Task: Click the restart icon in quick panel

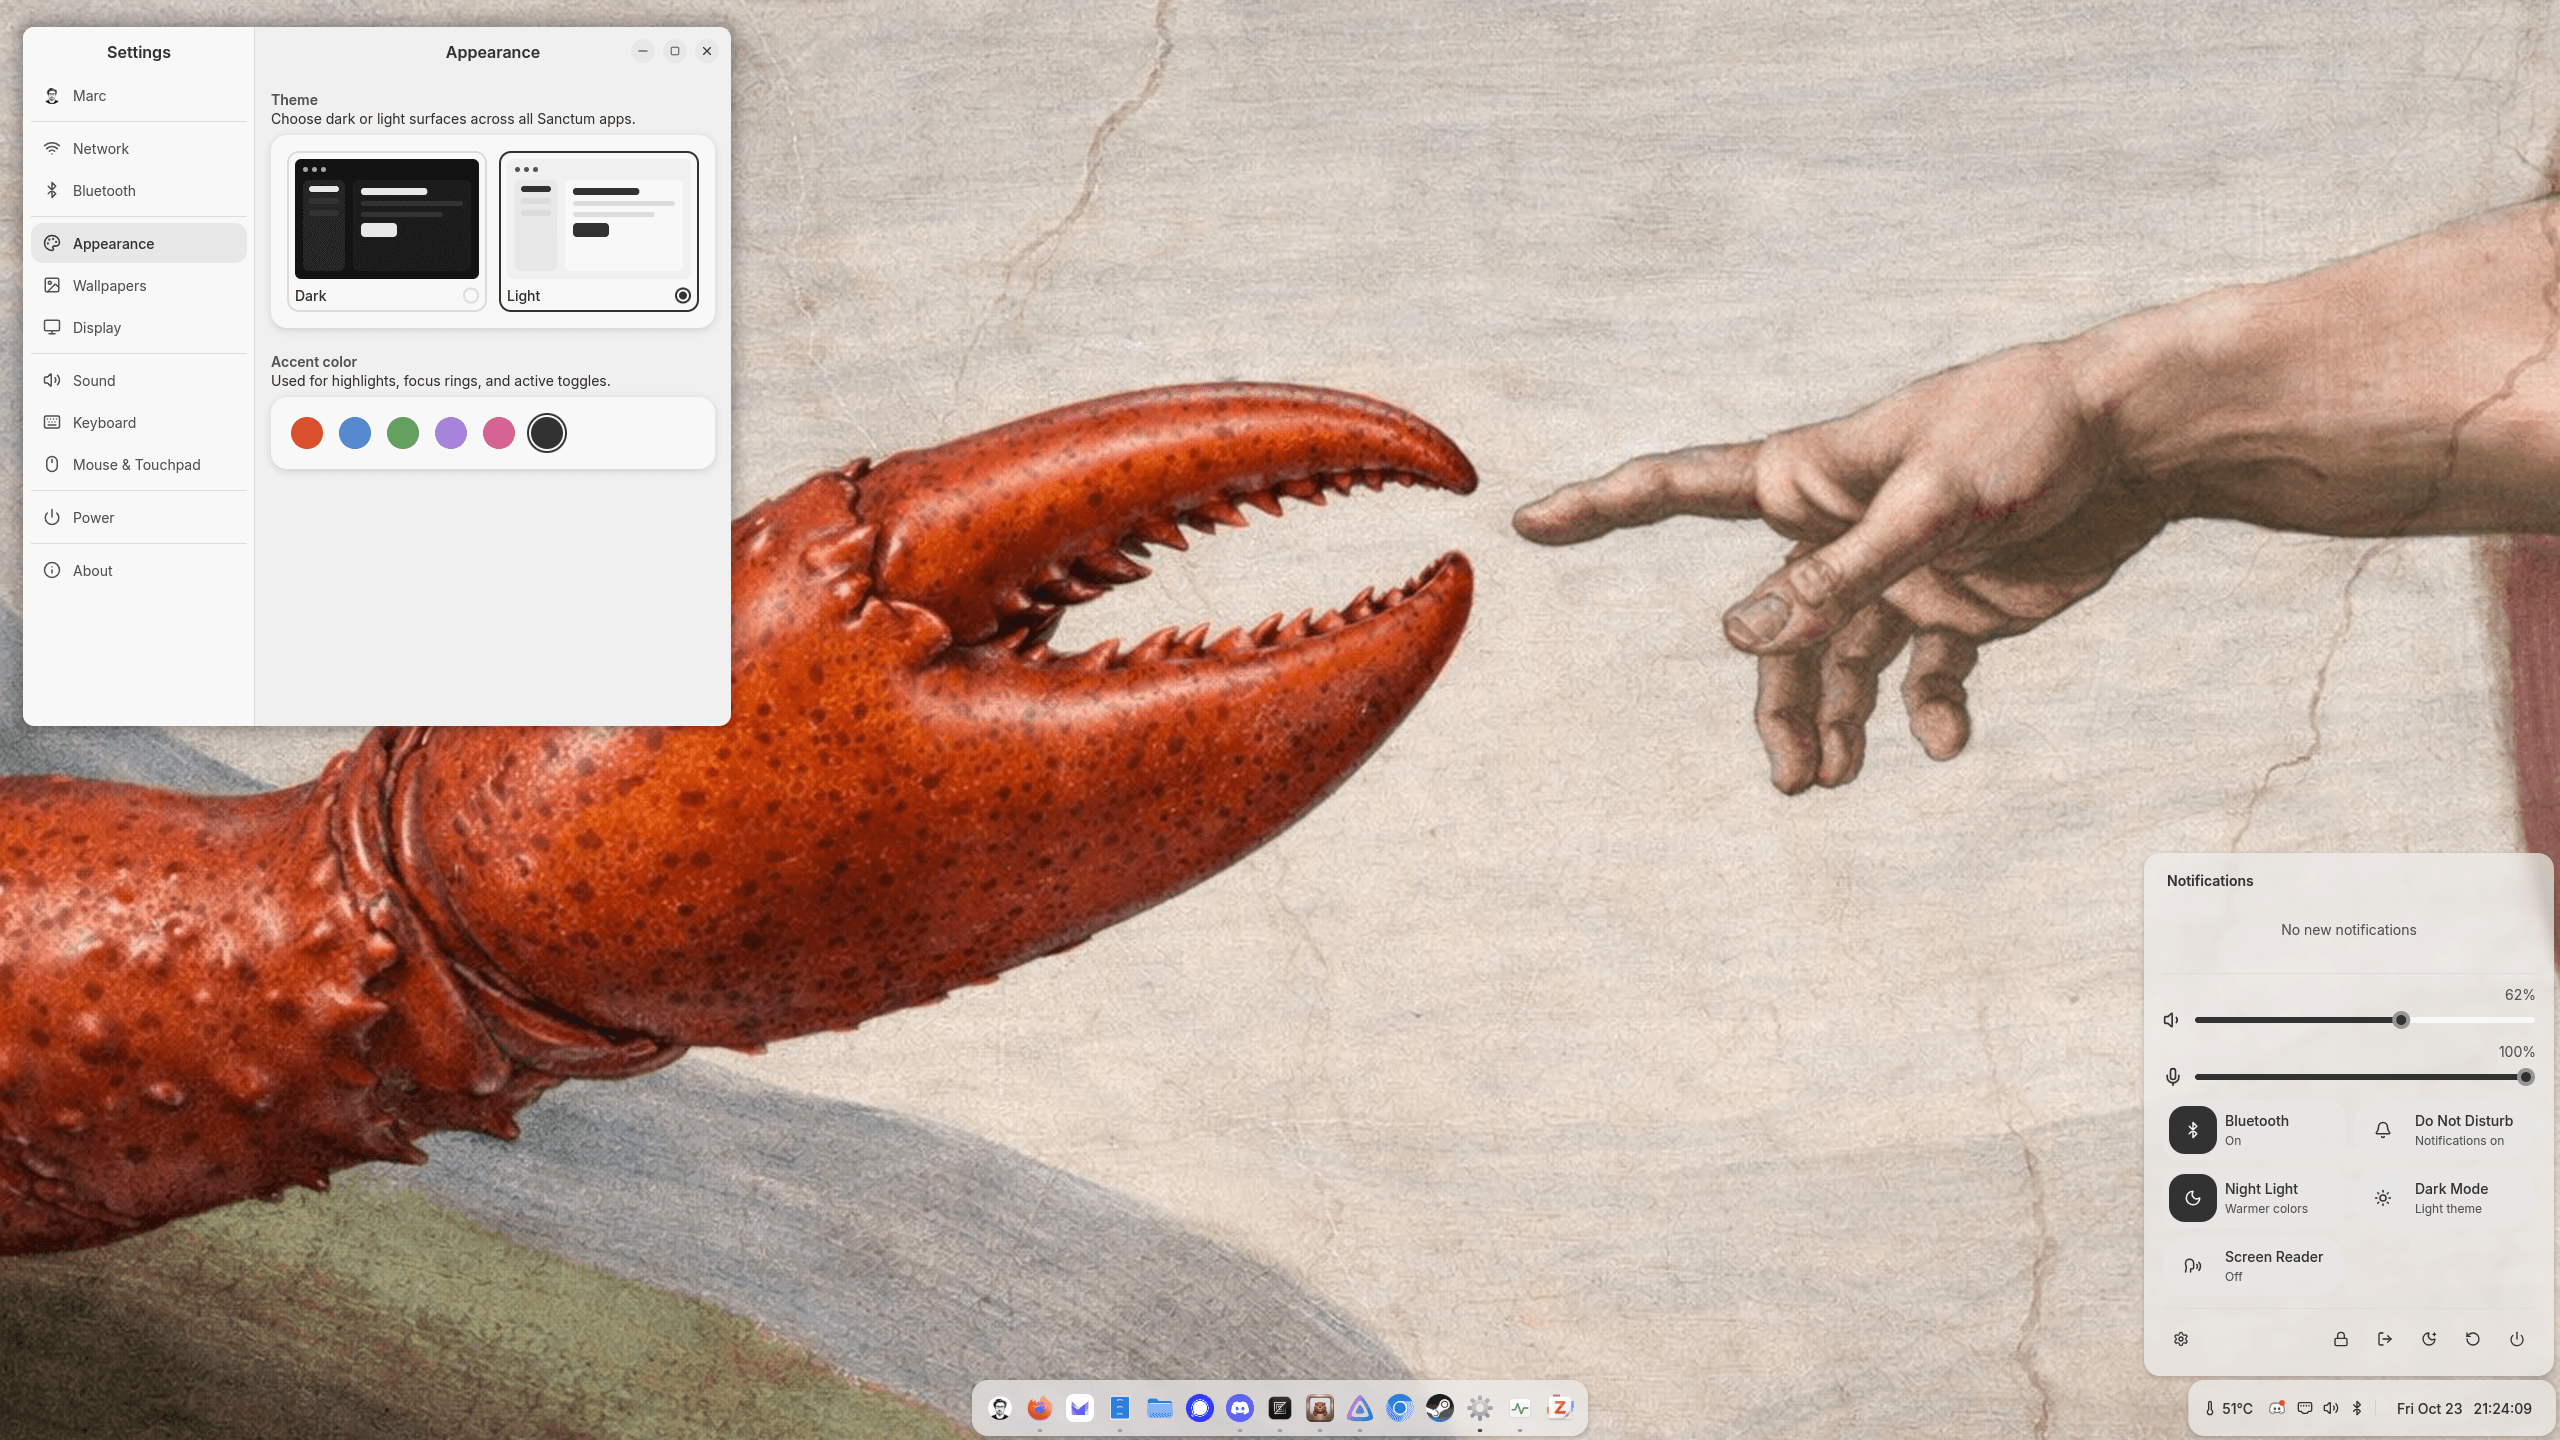Action: pos(2472,1339)
